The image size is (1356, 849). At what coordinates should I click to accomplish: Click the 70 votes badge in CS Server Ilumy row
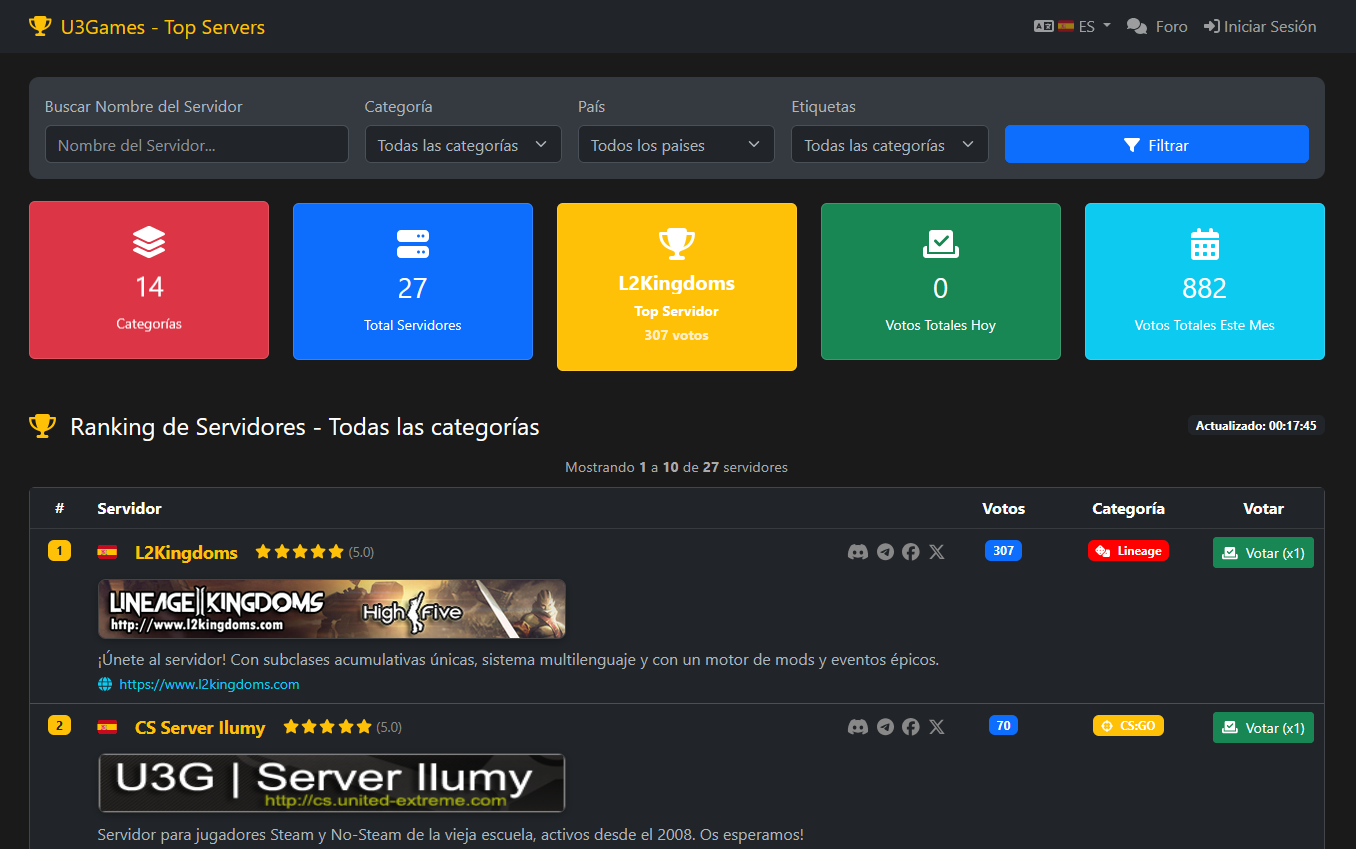point(1003,725)
